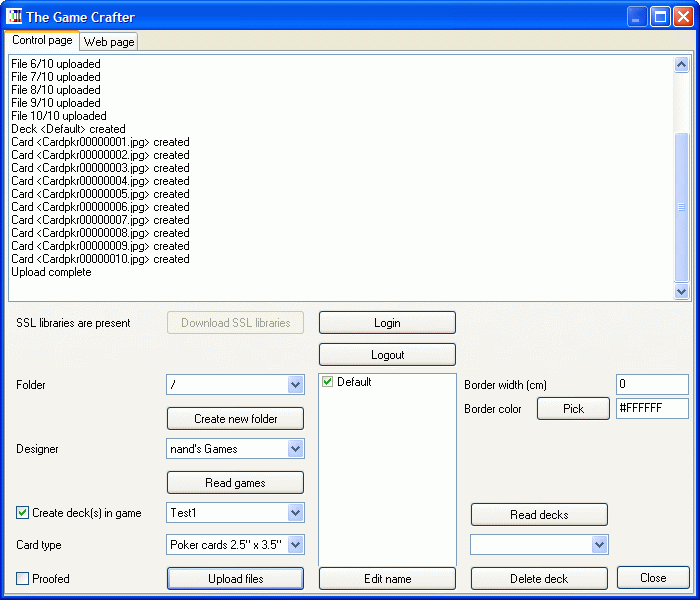The height and width of the screenshot is (600, 700).
Task: Click the #FFFFFF border color field
Action: (652, 408)
